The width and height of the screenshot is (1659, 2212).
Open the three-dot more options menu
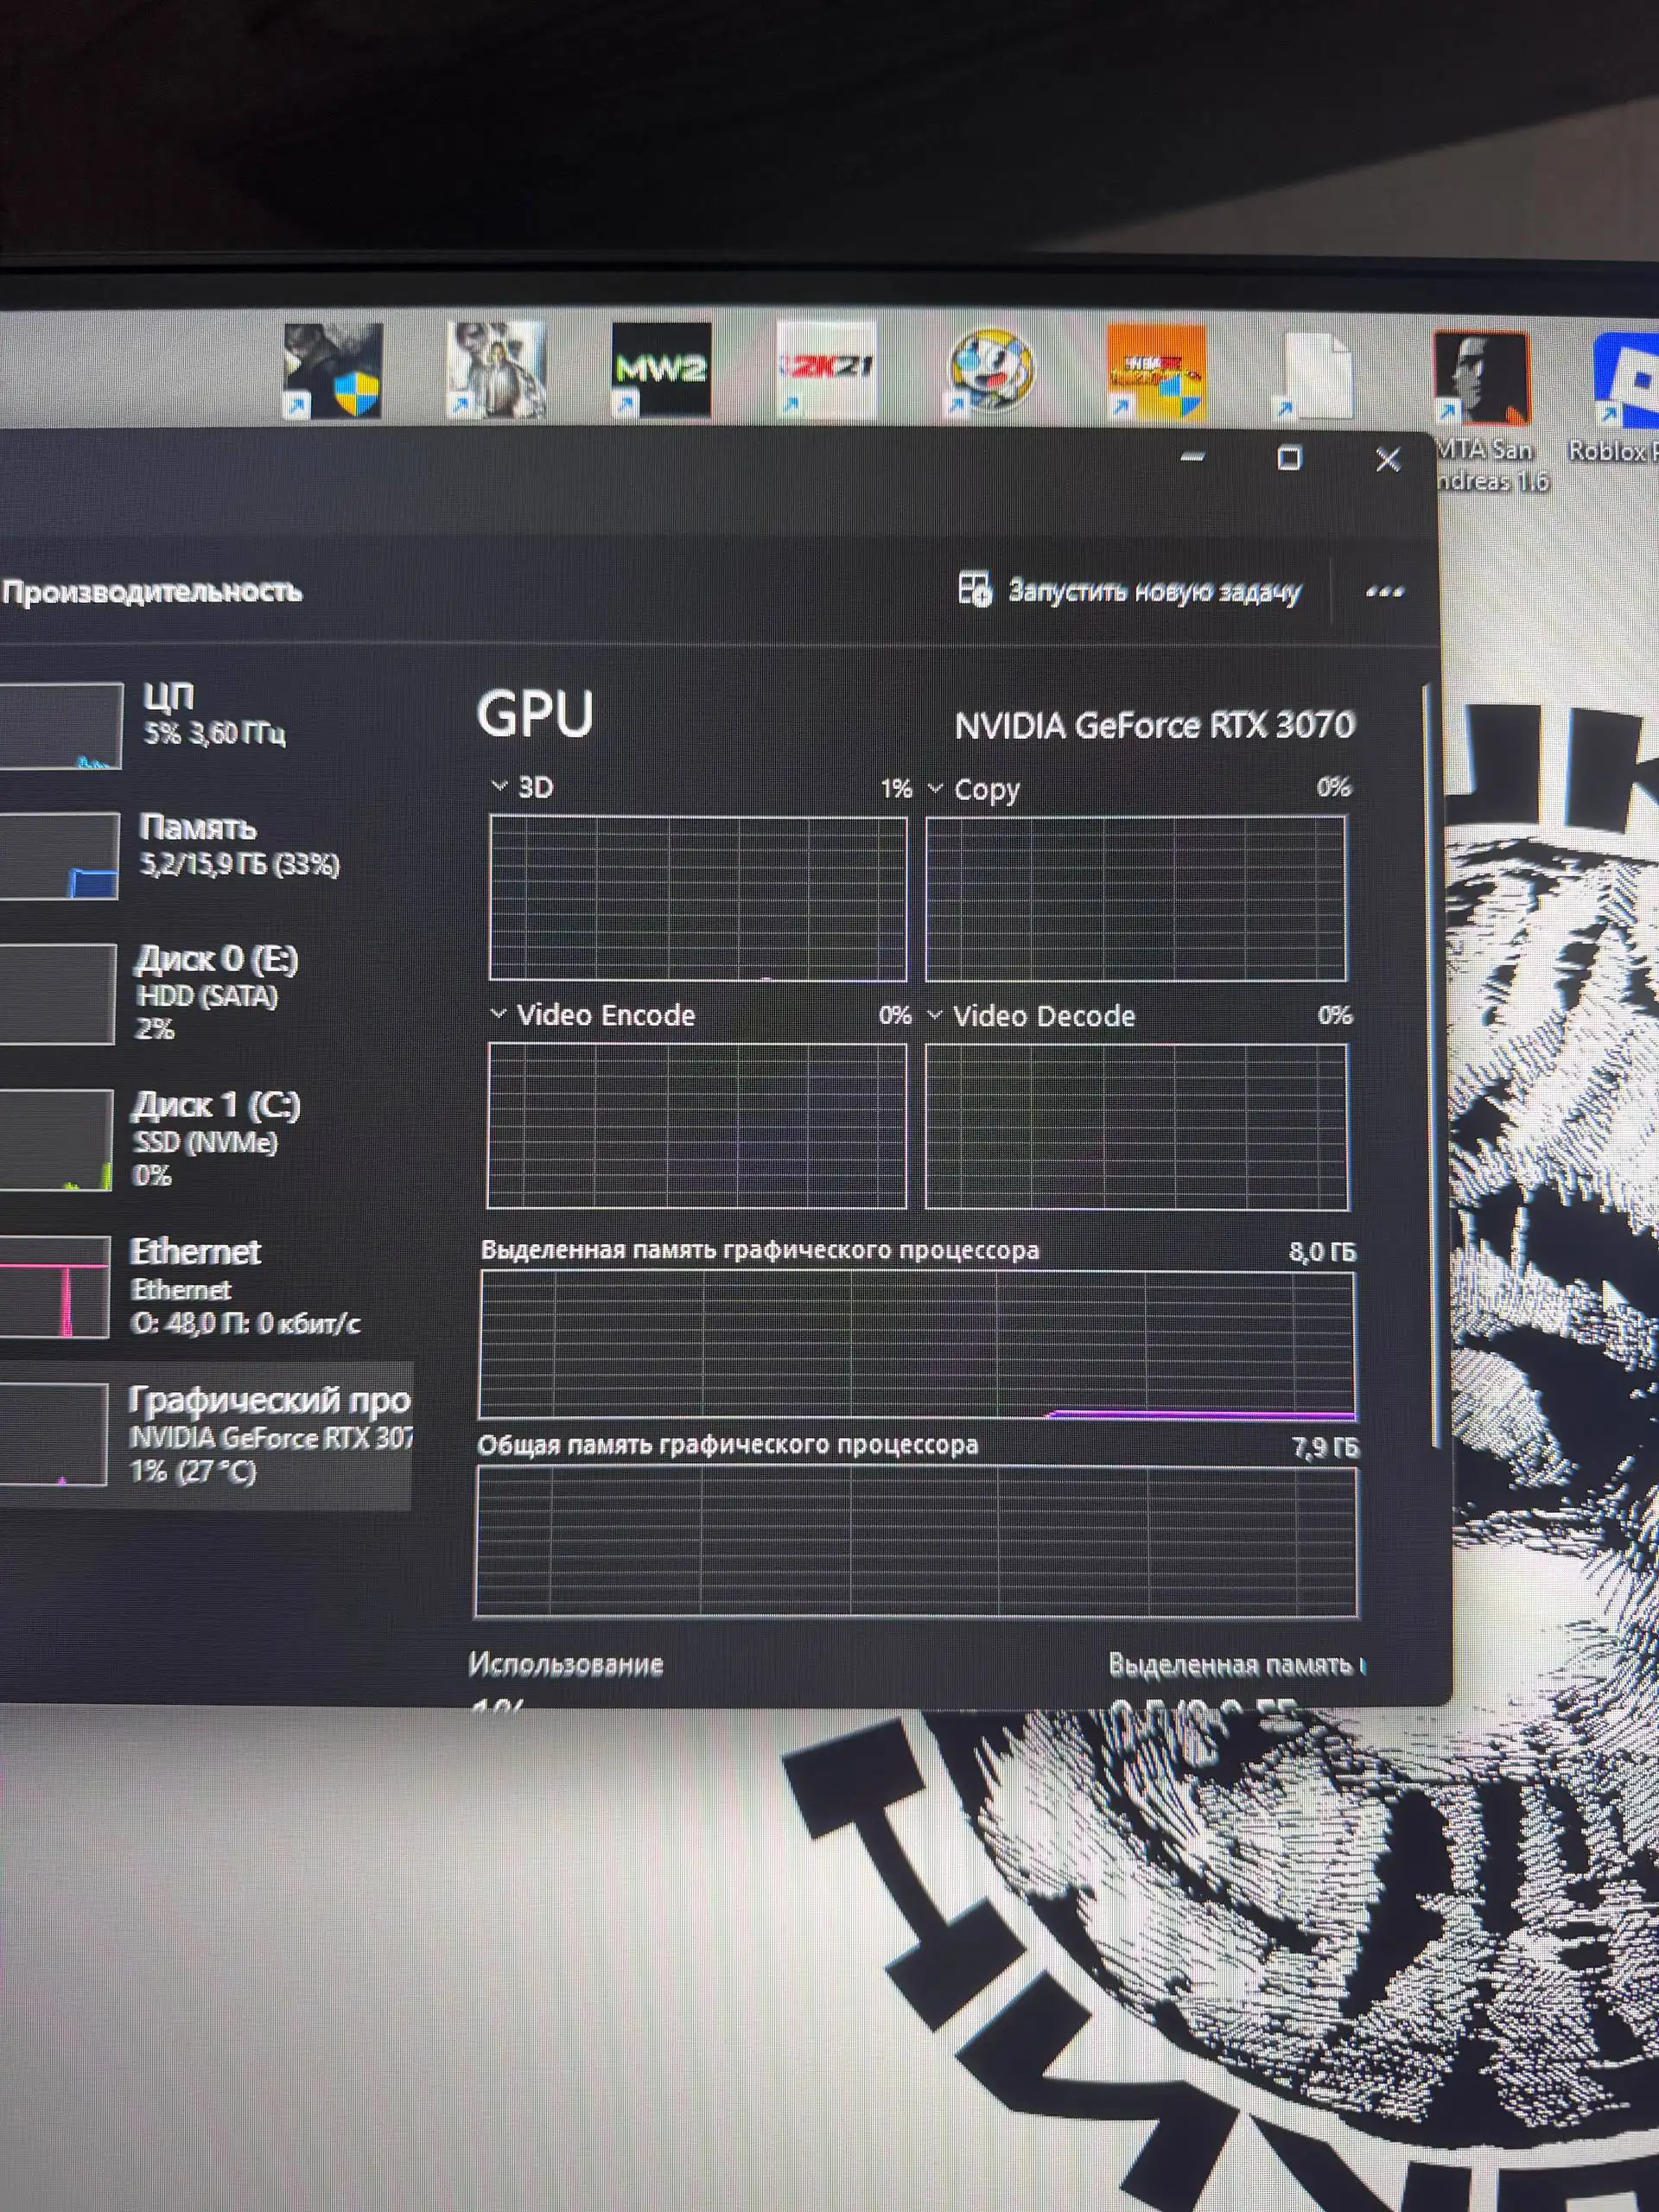click(x=1384, y=592)
